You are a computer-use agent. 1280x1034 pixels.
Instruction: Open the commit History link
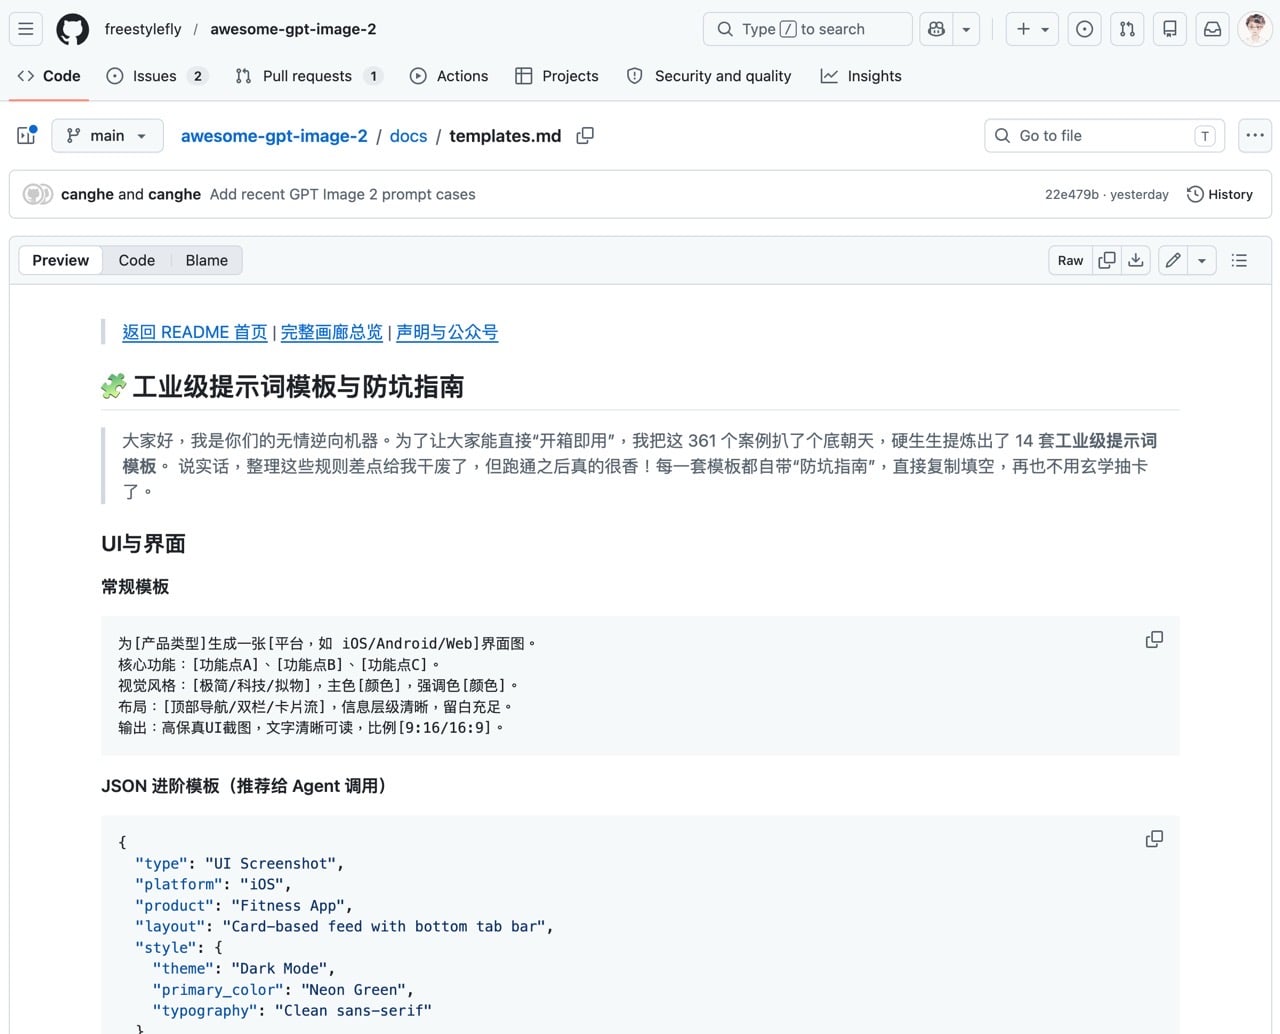[x=1219, y=194]
